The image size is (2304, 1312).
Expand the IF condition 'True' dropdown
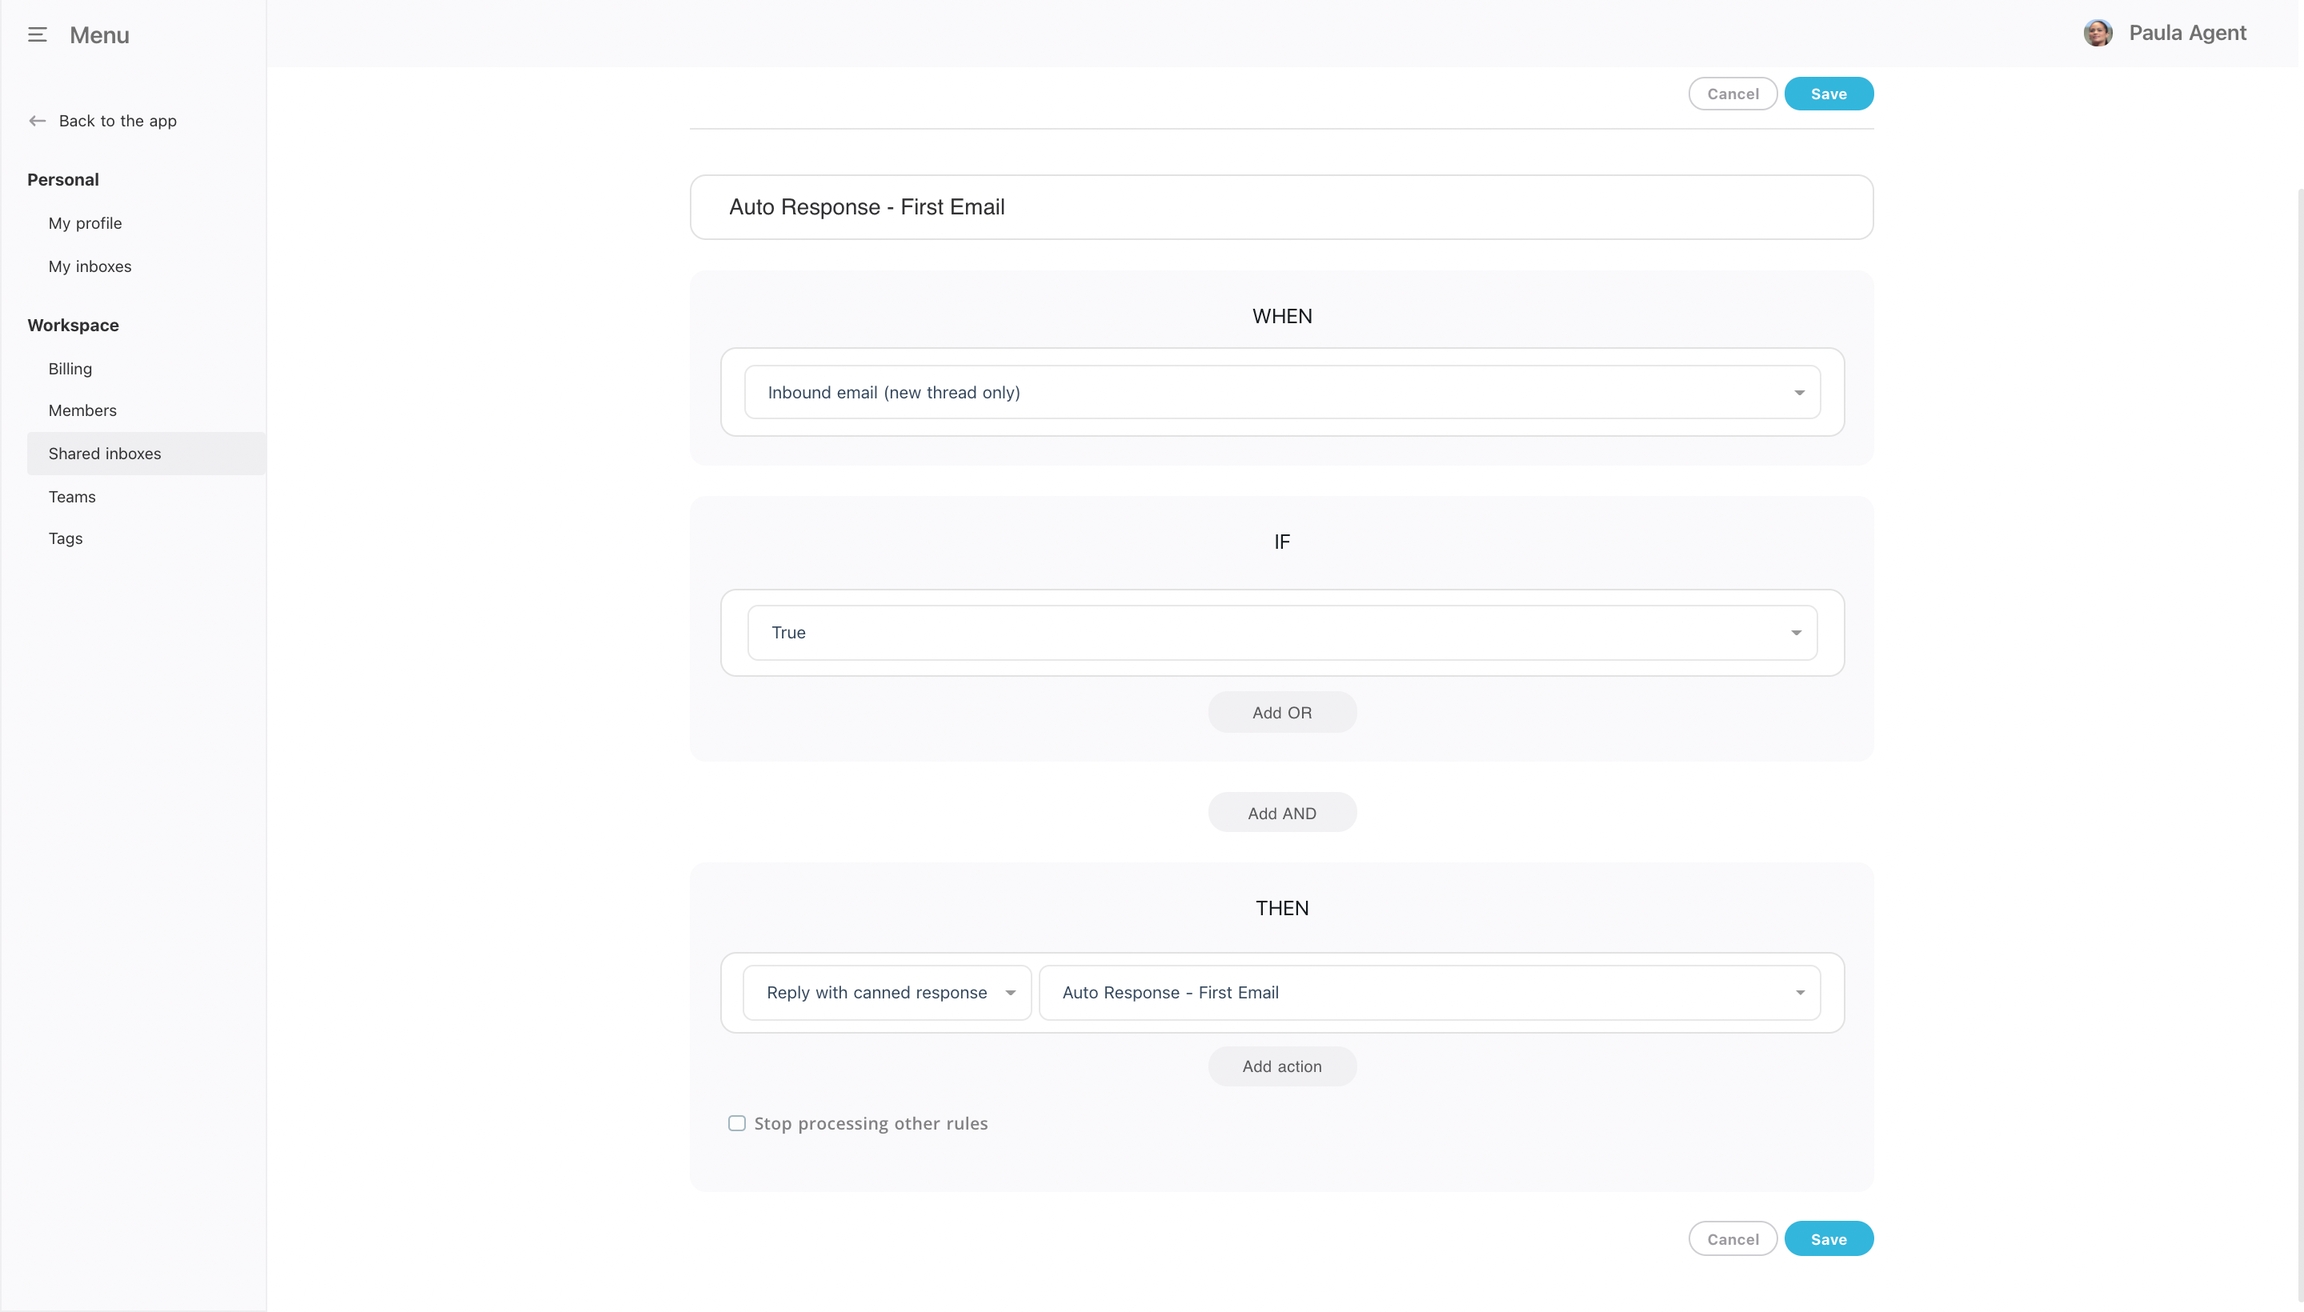click(1281, 633)
